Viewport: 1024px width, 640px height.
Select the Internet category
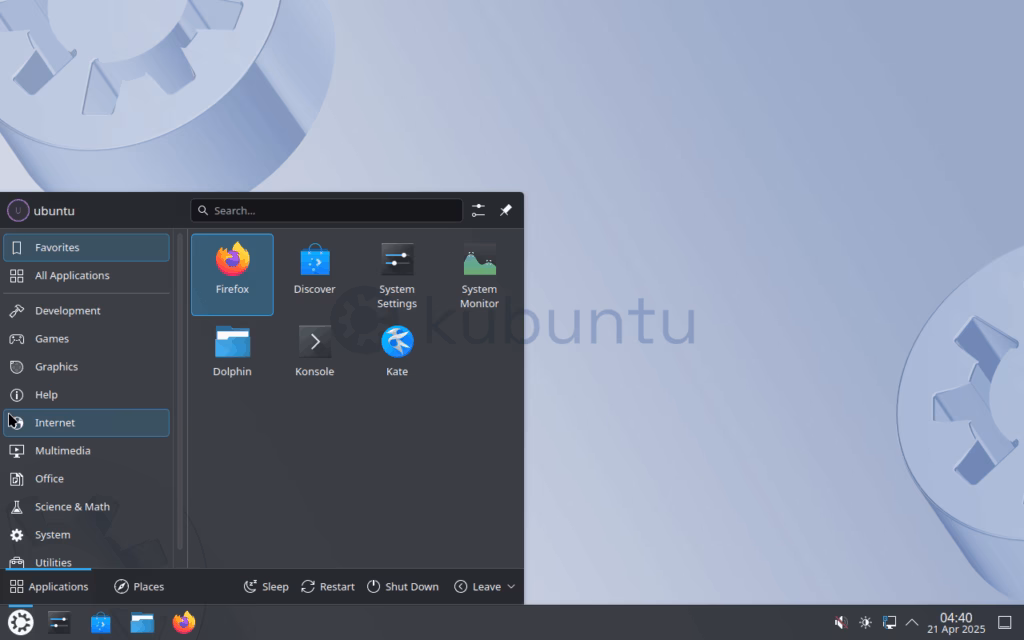pyautogui.click(x=86, y=423)
